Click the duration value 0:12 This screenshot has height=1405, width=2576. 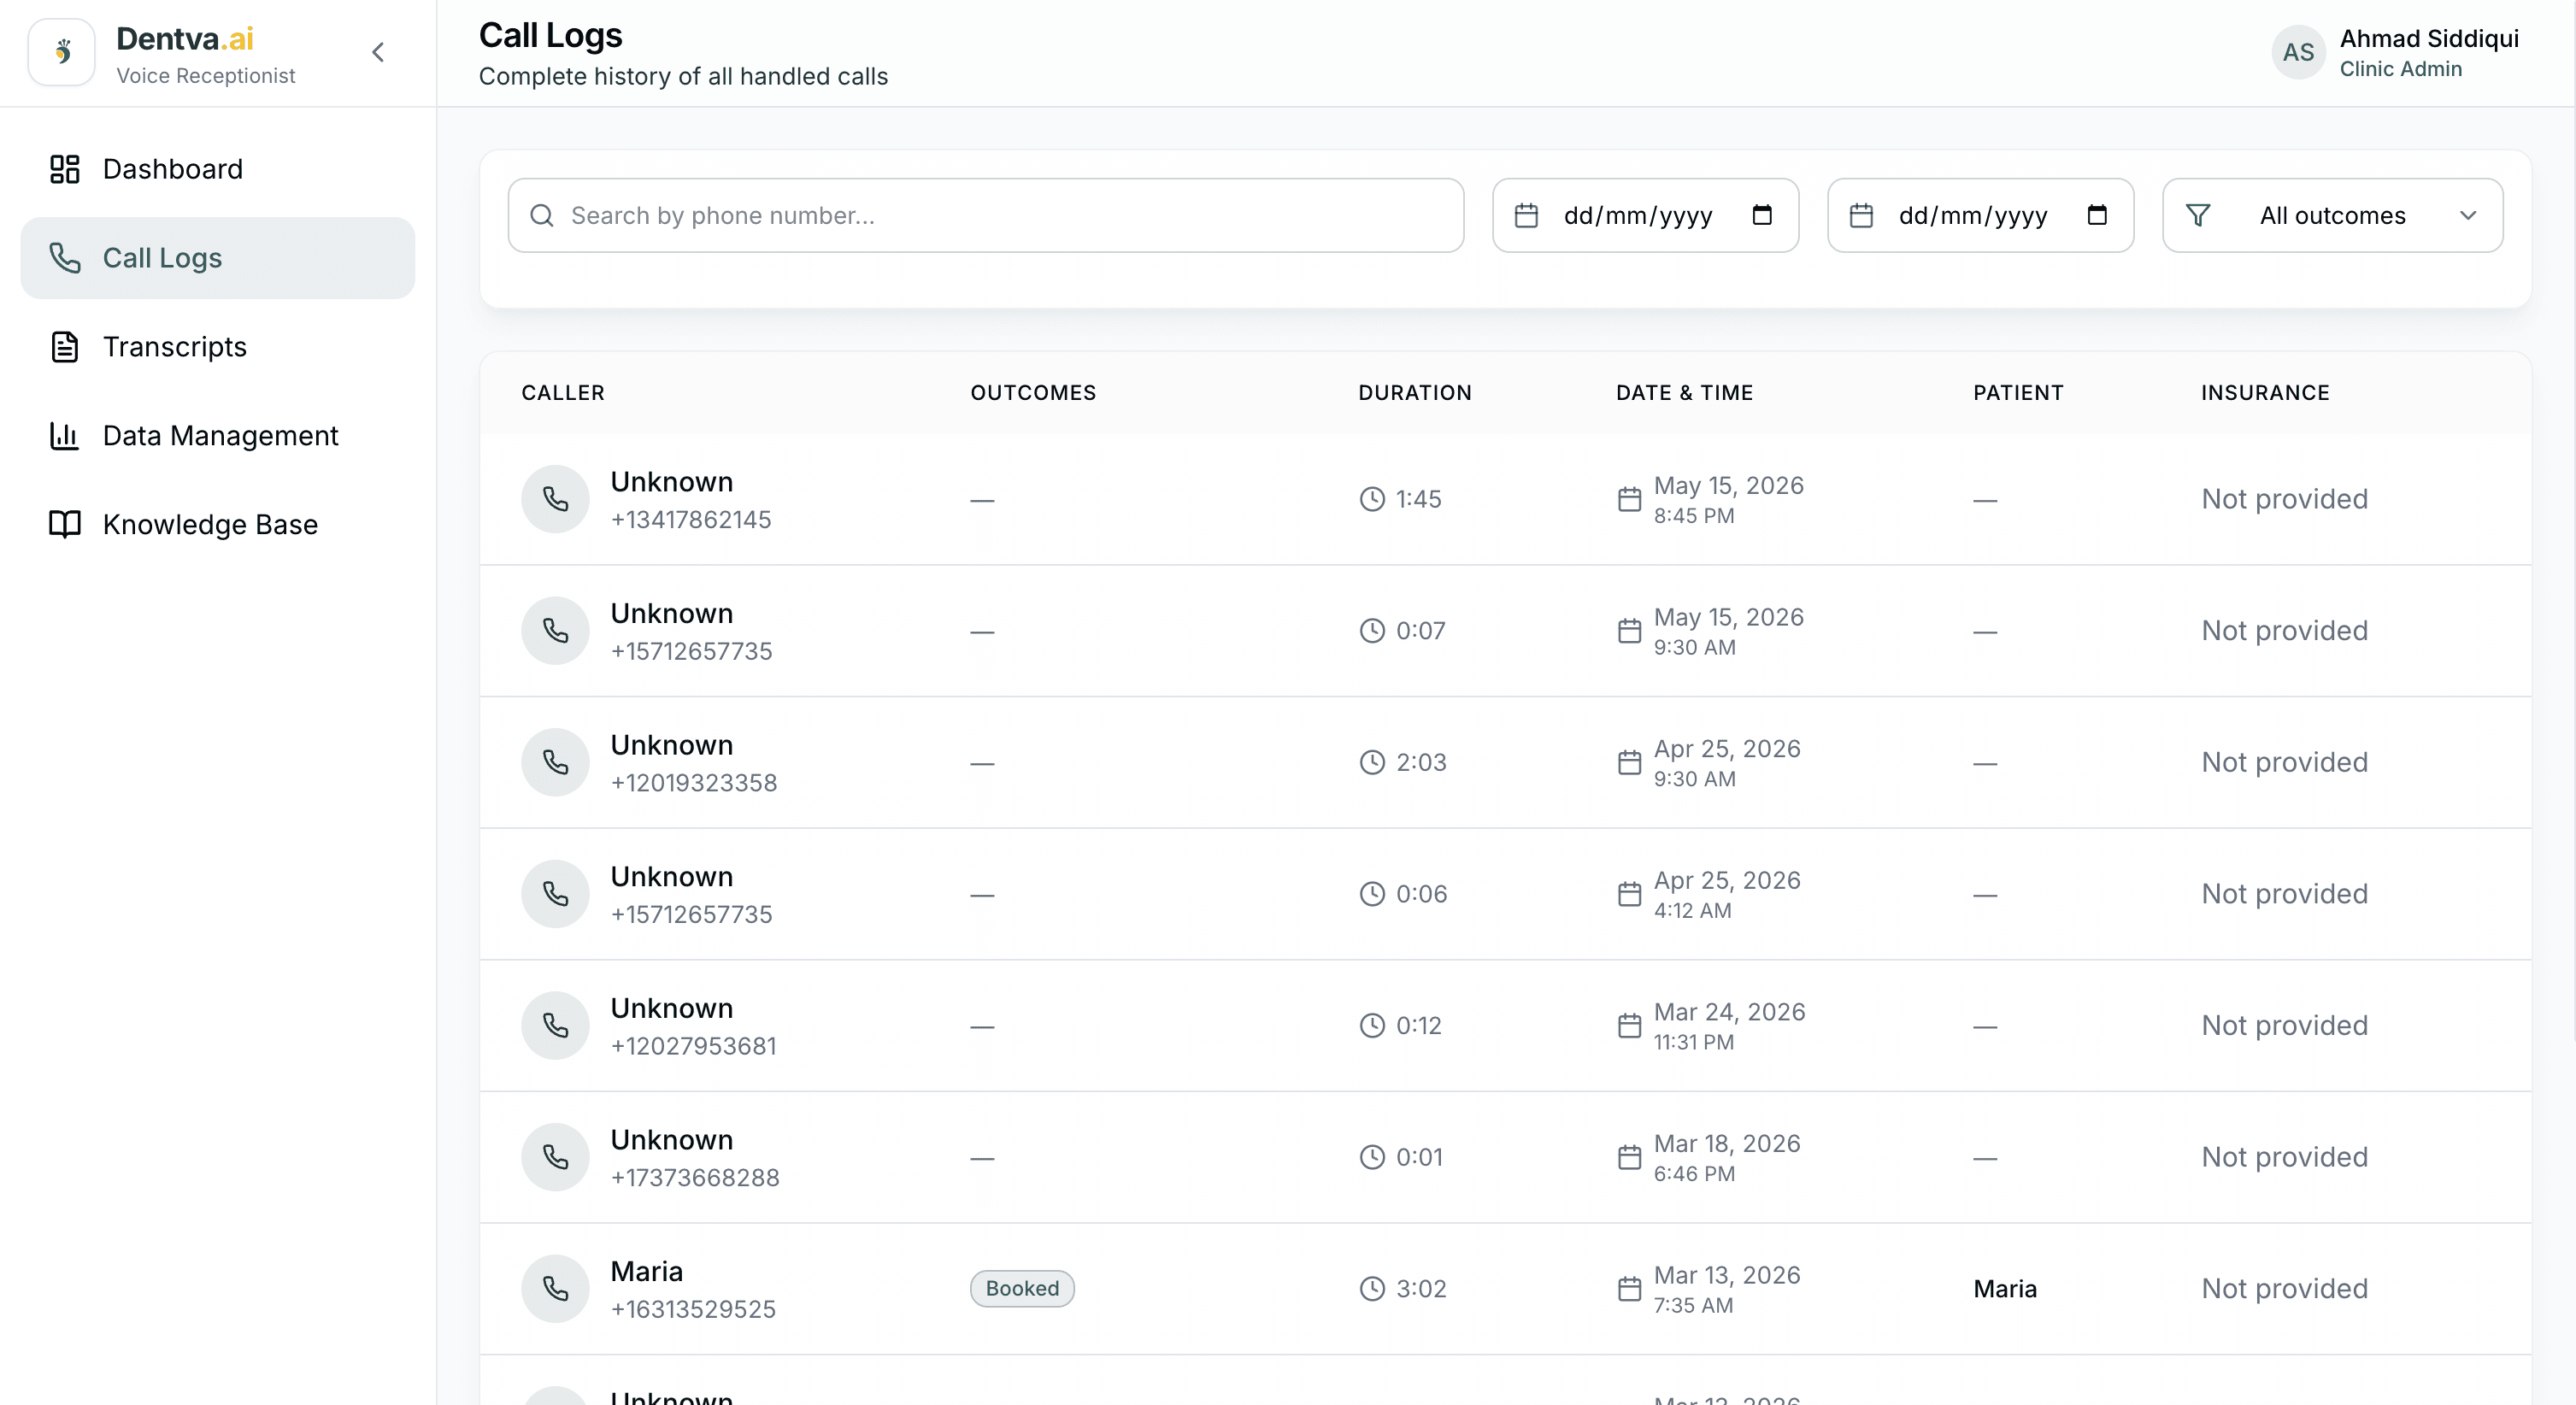click(x=1419, y=1026)
